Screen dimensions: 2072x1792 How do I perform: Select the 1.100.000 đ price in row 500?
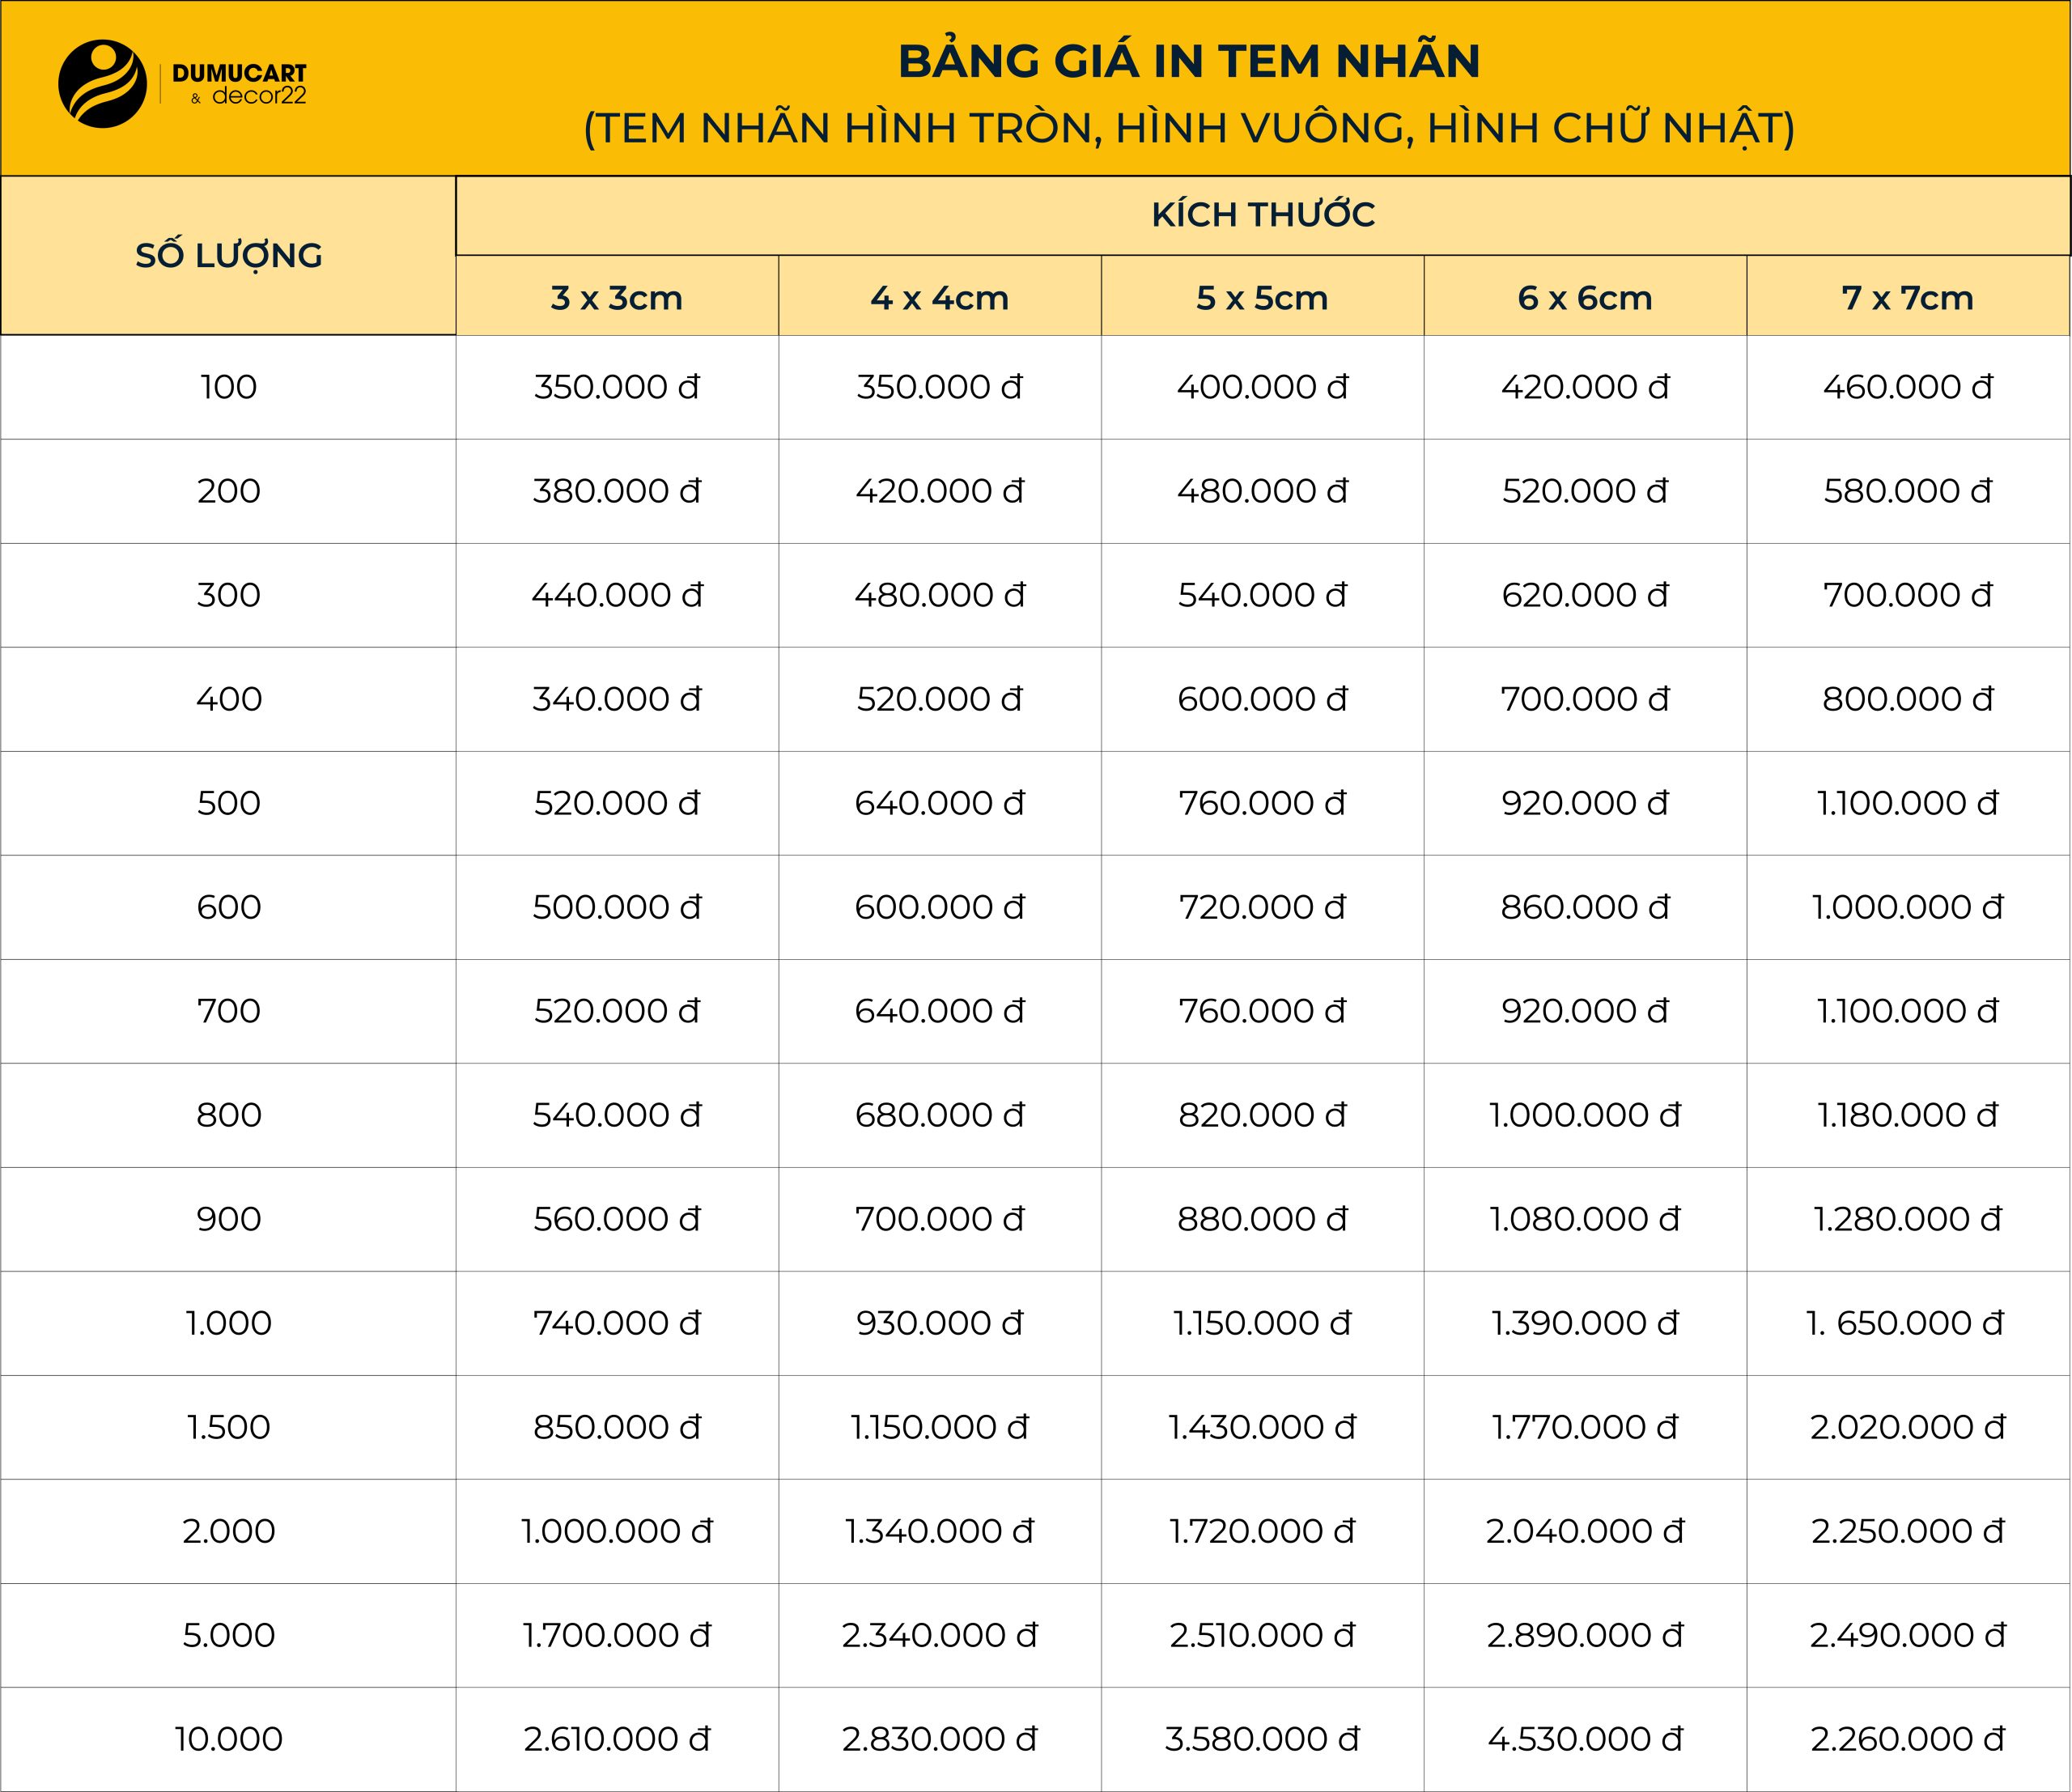(x=1908, y=803)
